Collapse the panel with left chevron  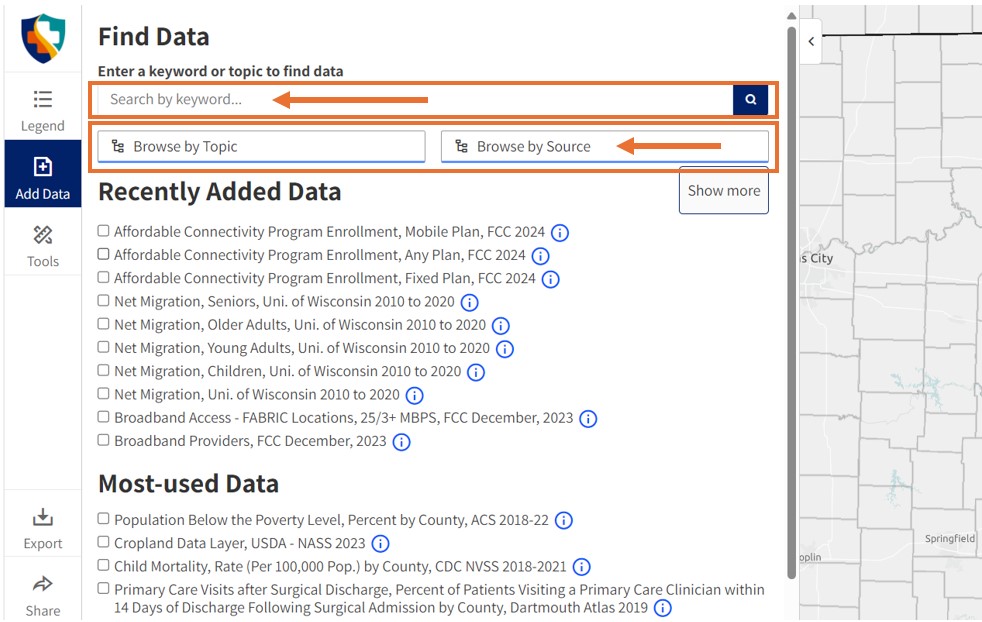(x=811, y=42)
